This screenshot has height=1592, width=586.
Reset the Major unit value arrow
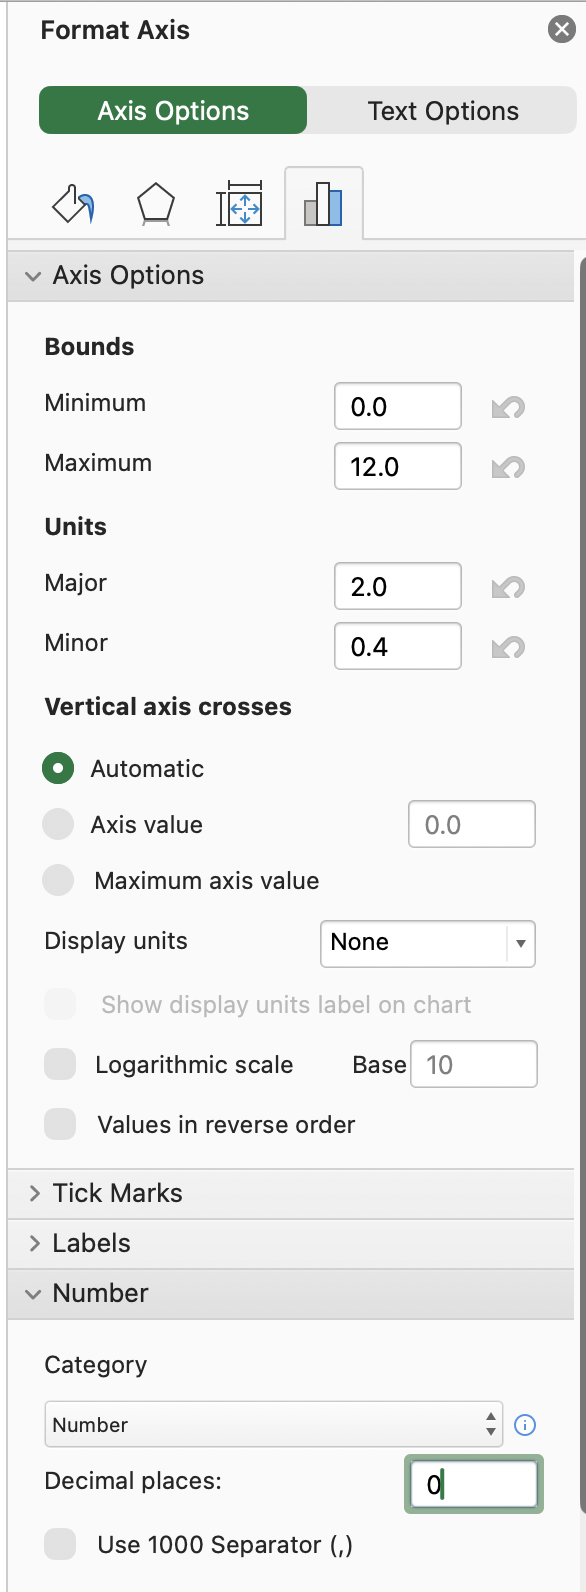coord(508,587)
